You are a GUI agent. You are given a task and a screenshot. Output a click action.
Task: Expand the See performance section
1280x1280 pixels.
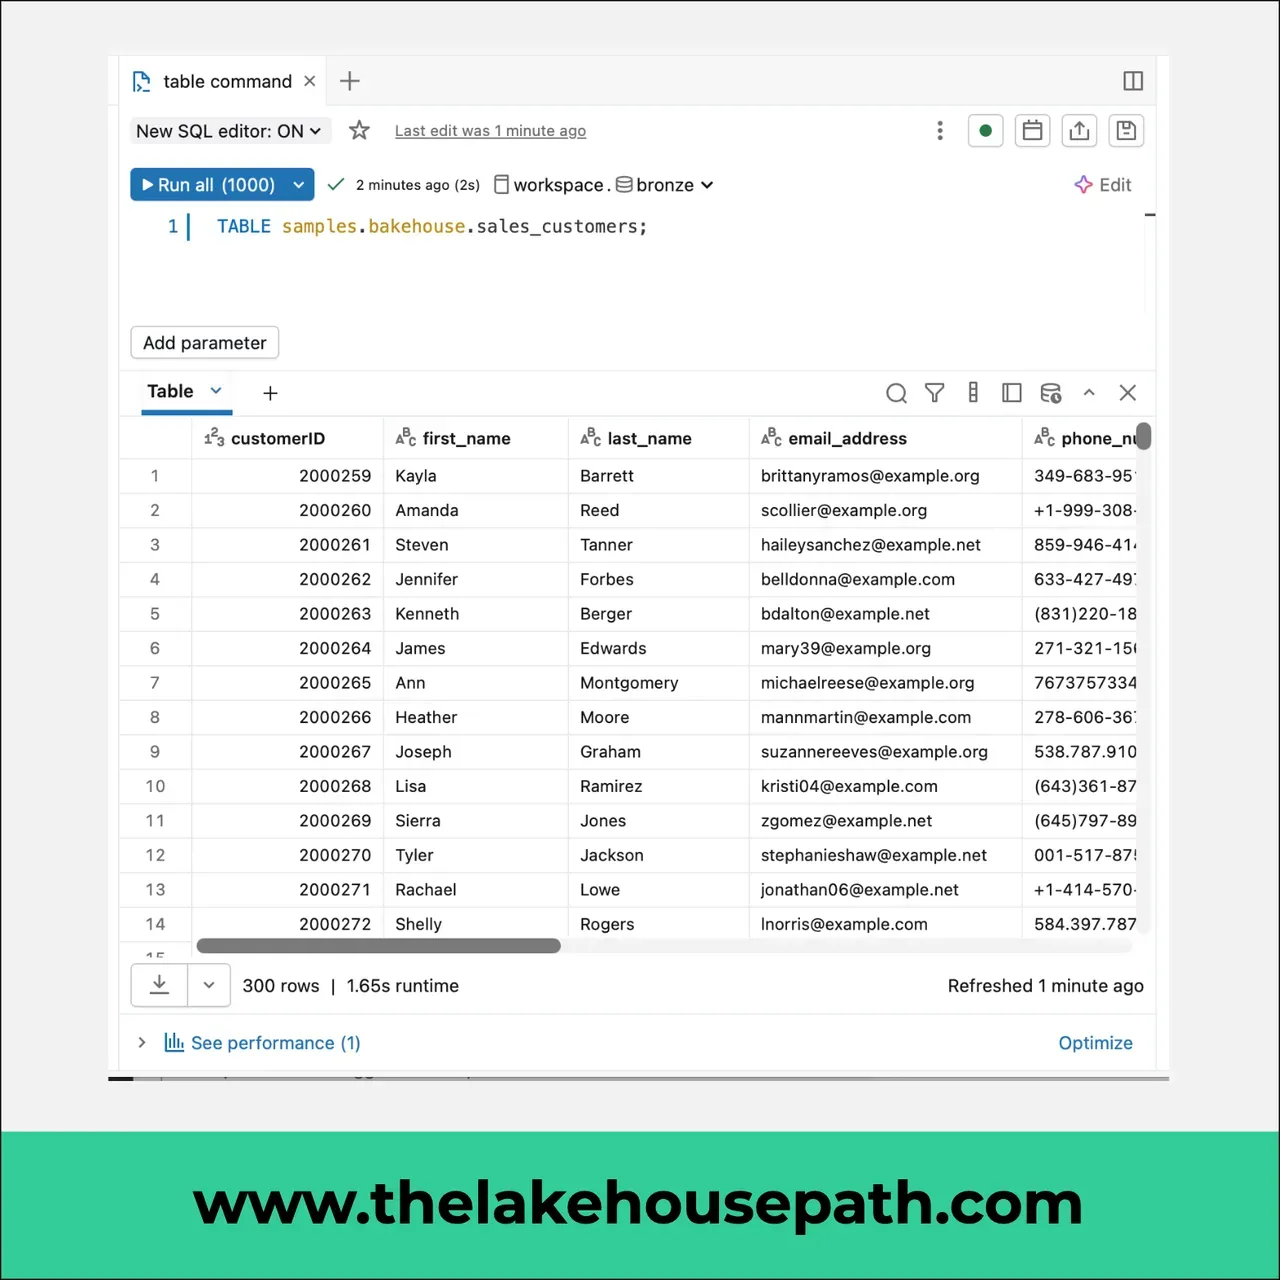[x=262, y=1043]
